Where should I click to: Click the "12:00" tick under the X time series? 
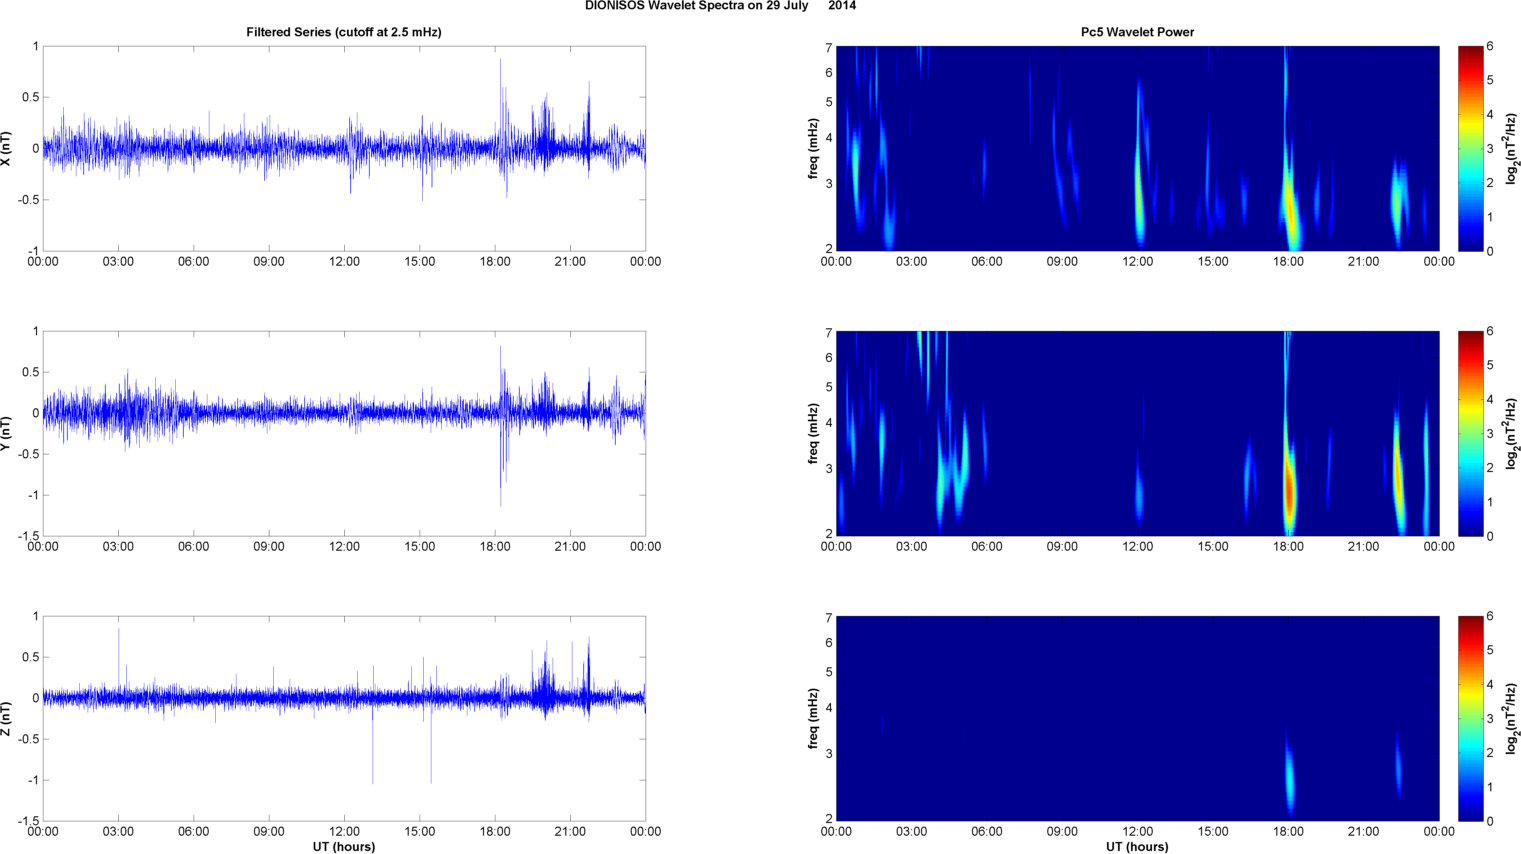click(x=344, y=262)
